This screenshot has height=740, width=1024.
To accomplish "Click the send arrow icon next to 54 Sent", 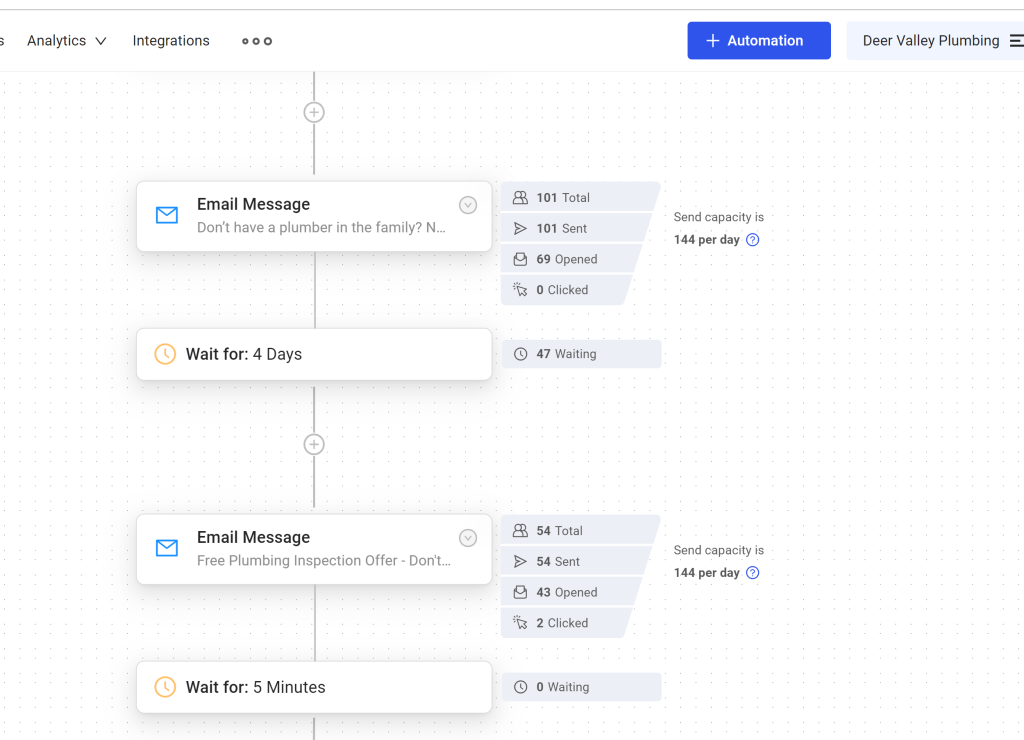I will pyautogui.click(x=520, y=562).
